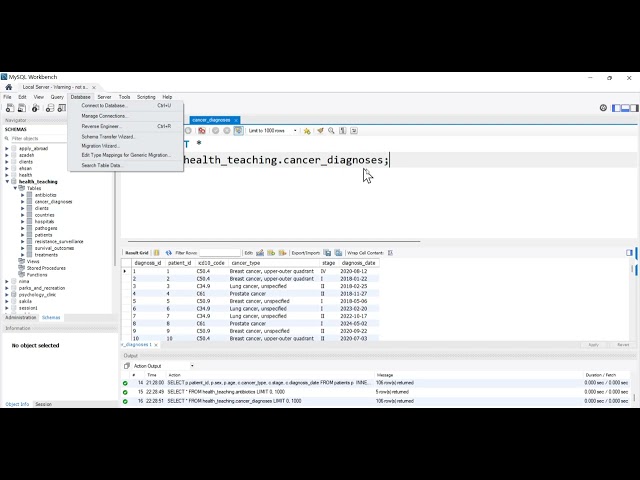Select Reverse Engineer from Database menu

126,126
